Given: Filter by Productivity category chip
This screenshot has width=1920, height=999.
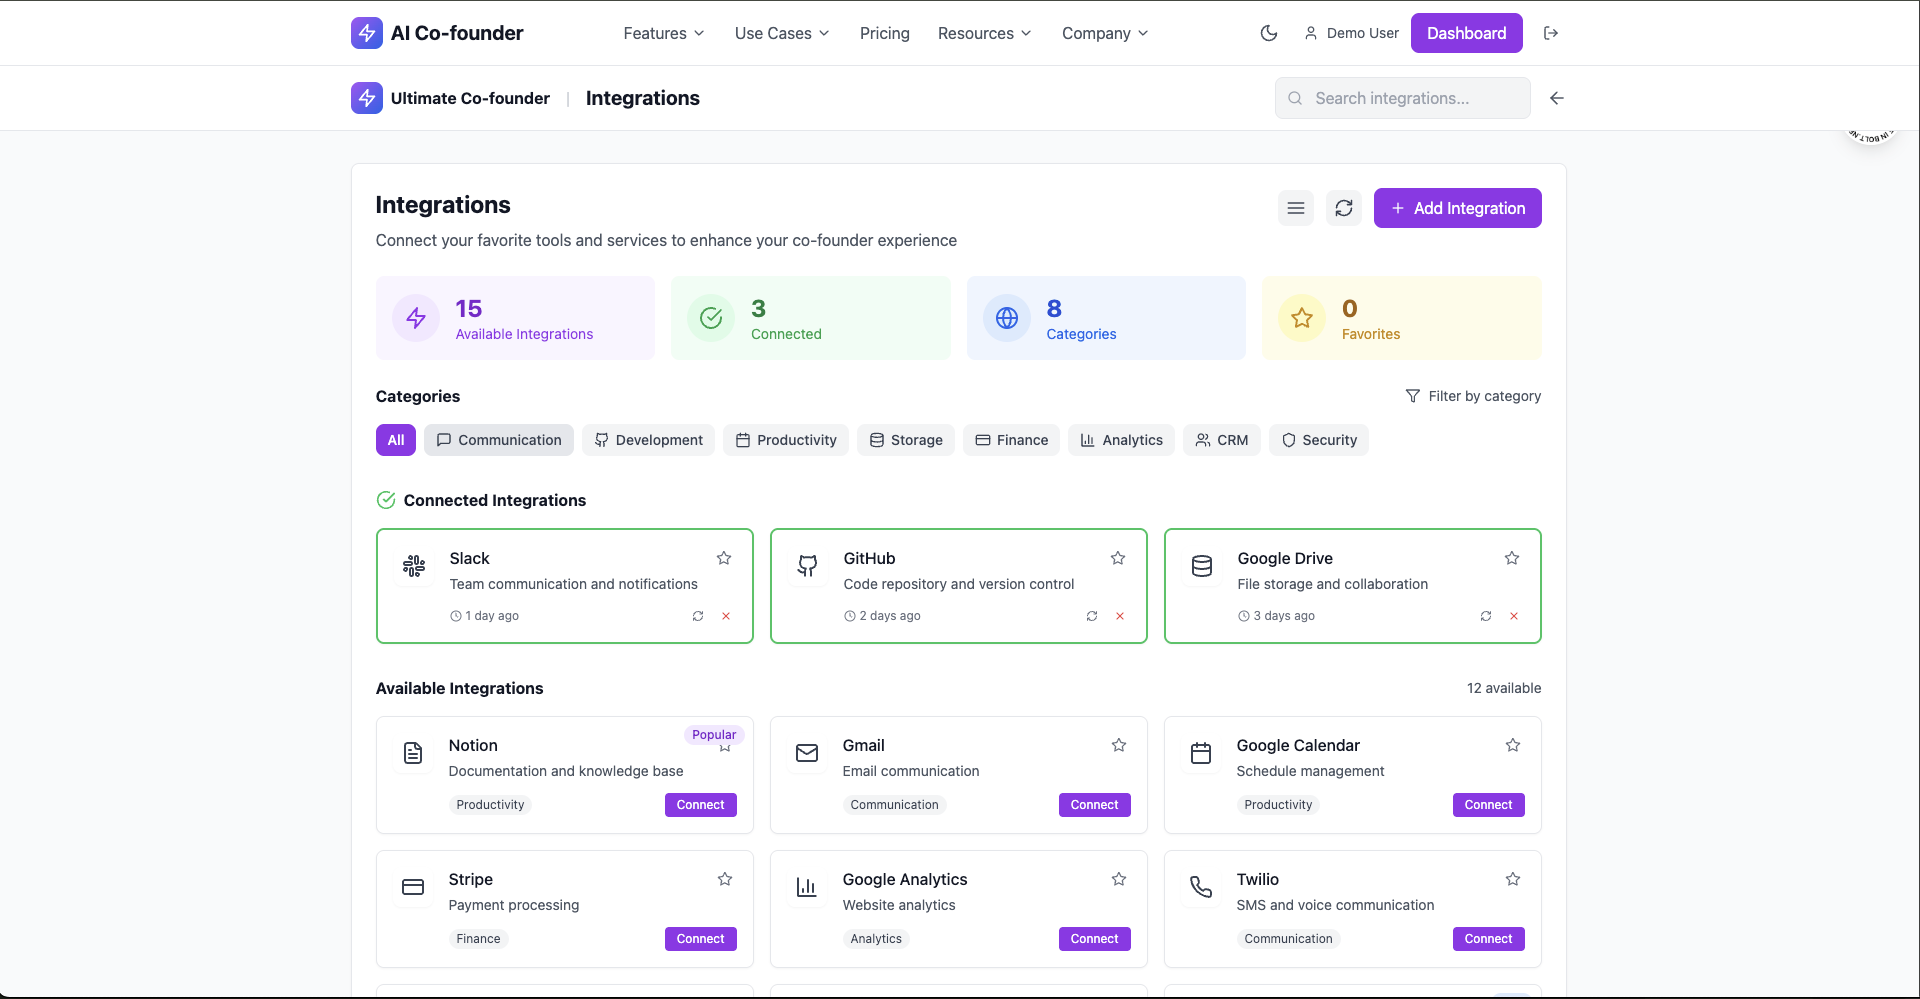Looking at the screenshot, I should point(786,440).
